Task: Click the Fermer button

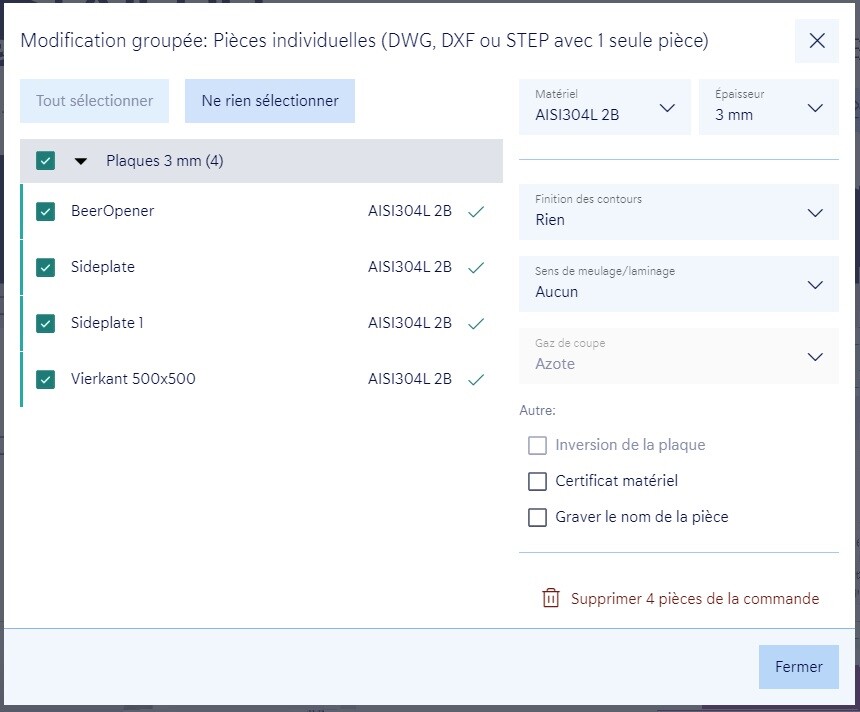Action: [798, 666]
